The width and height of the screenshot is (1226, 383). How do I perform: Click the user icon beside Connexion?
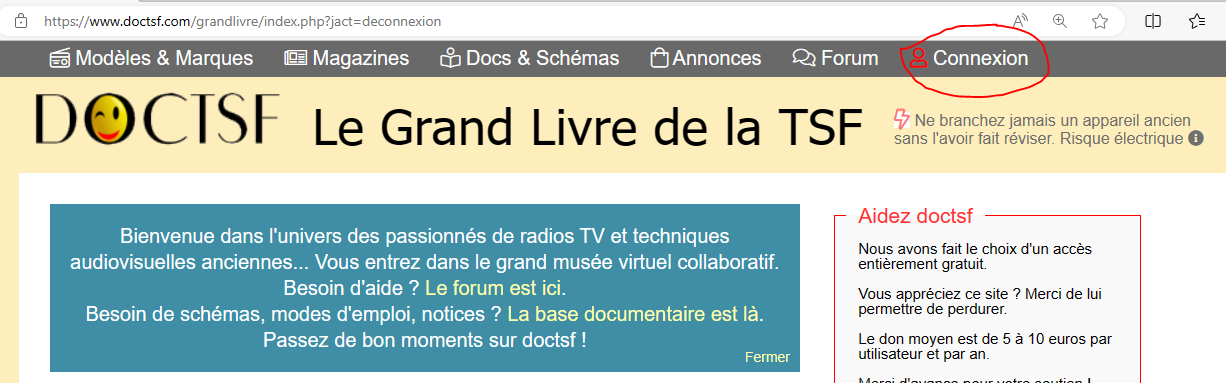coord(918,59)
